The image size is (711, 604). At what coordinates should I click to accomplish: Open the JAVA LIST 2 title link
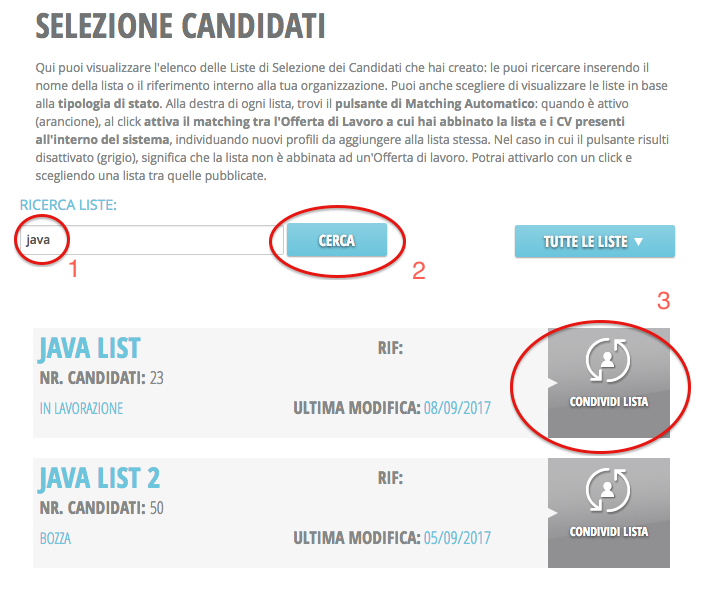pos(99,478)
